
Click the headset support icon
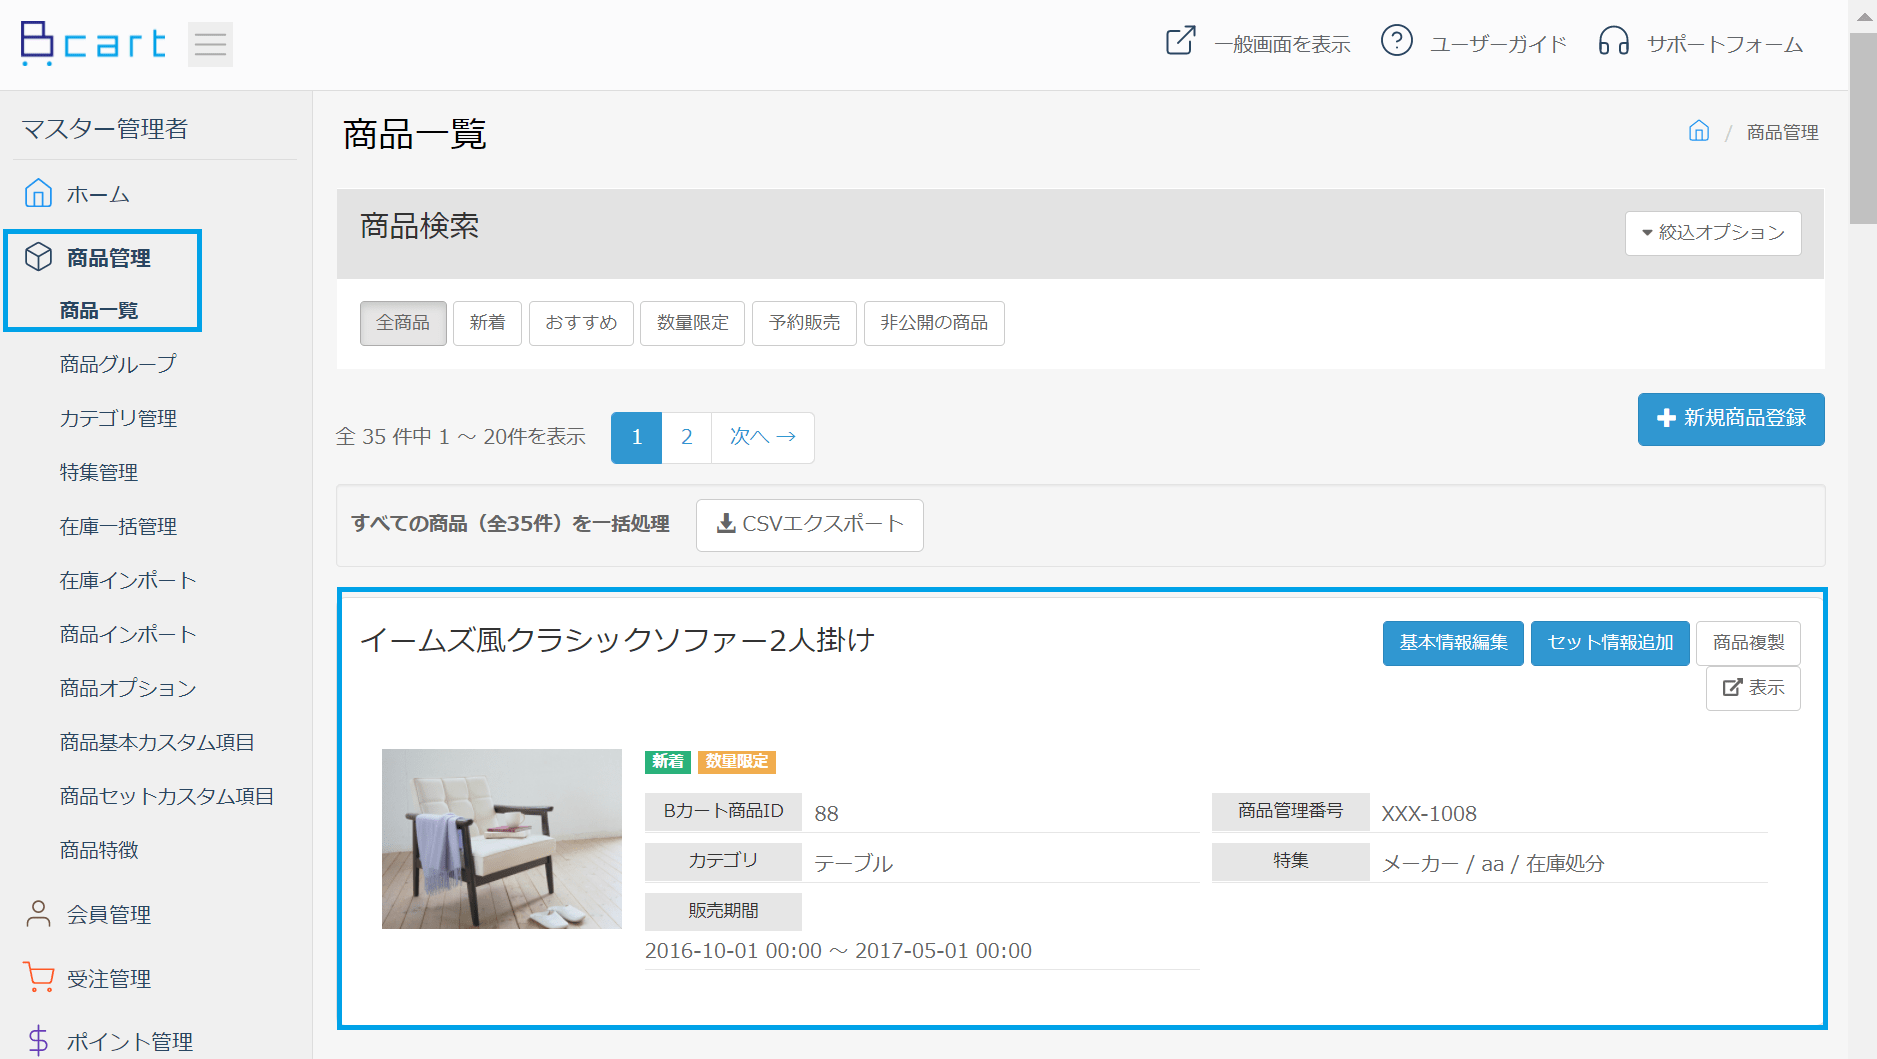click(1613, 41)
